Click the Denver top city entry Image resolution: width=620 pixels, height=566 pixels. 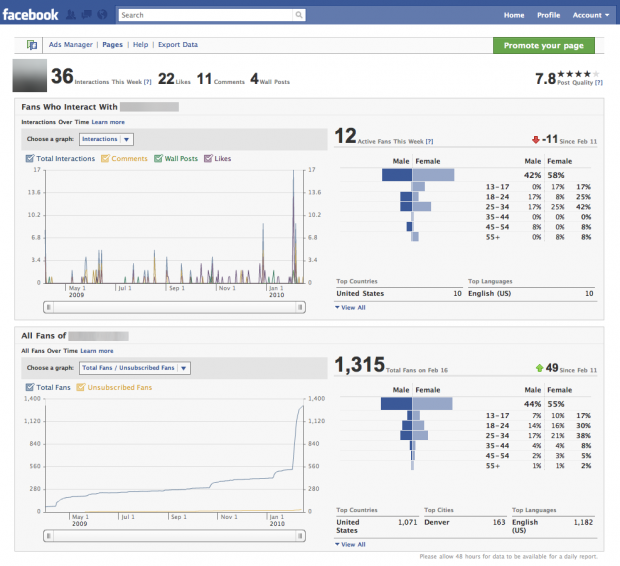437,522
